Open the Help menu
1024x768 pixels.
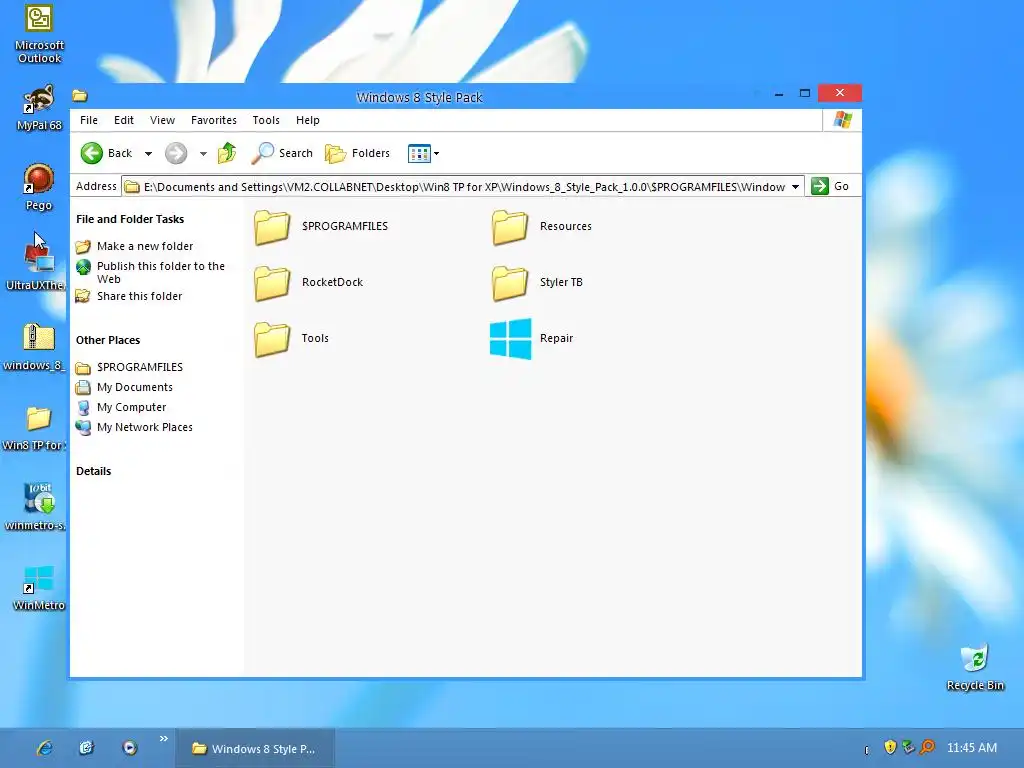point(308,120)
